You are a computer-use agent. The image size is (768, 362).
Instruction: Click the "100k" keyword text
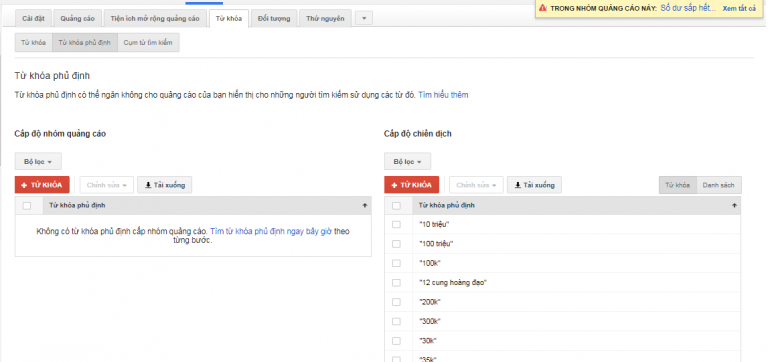pyautogui.click(x=430, y=263)
